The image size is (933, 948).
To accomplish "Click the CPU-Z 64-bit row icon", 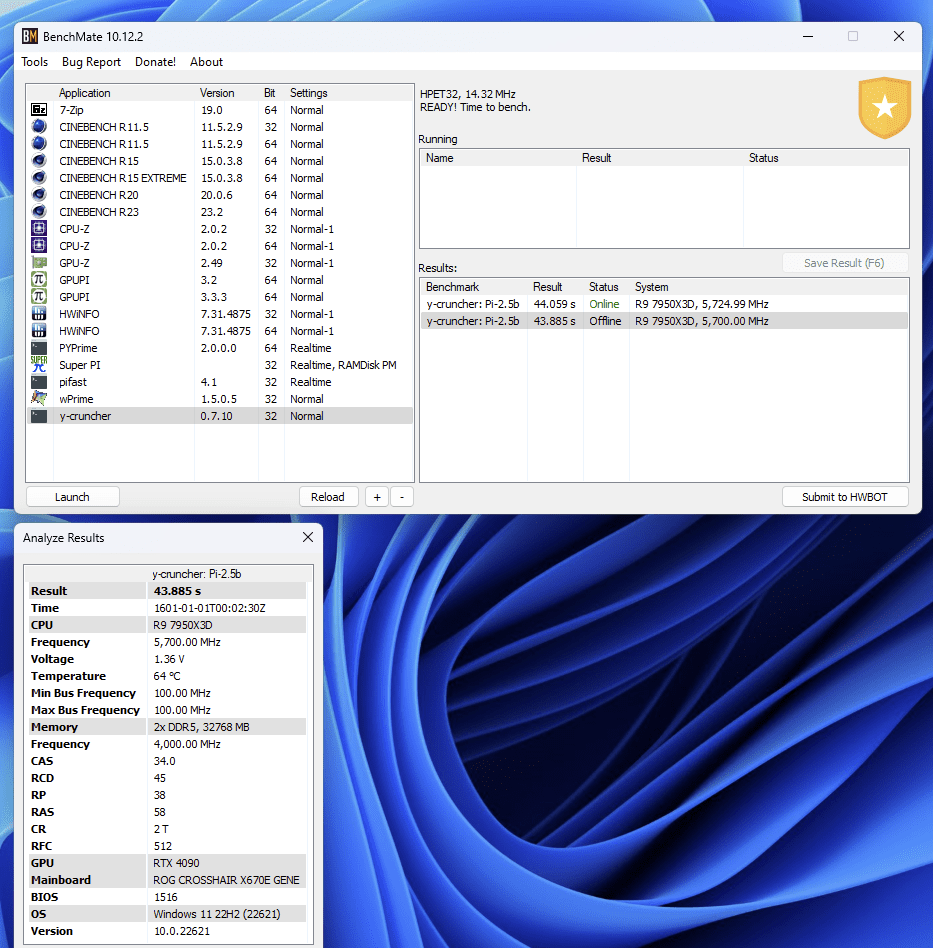I will pyautogui.click(x=39, y=245).
